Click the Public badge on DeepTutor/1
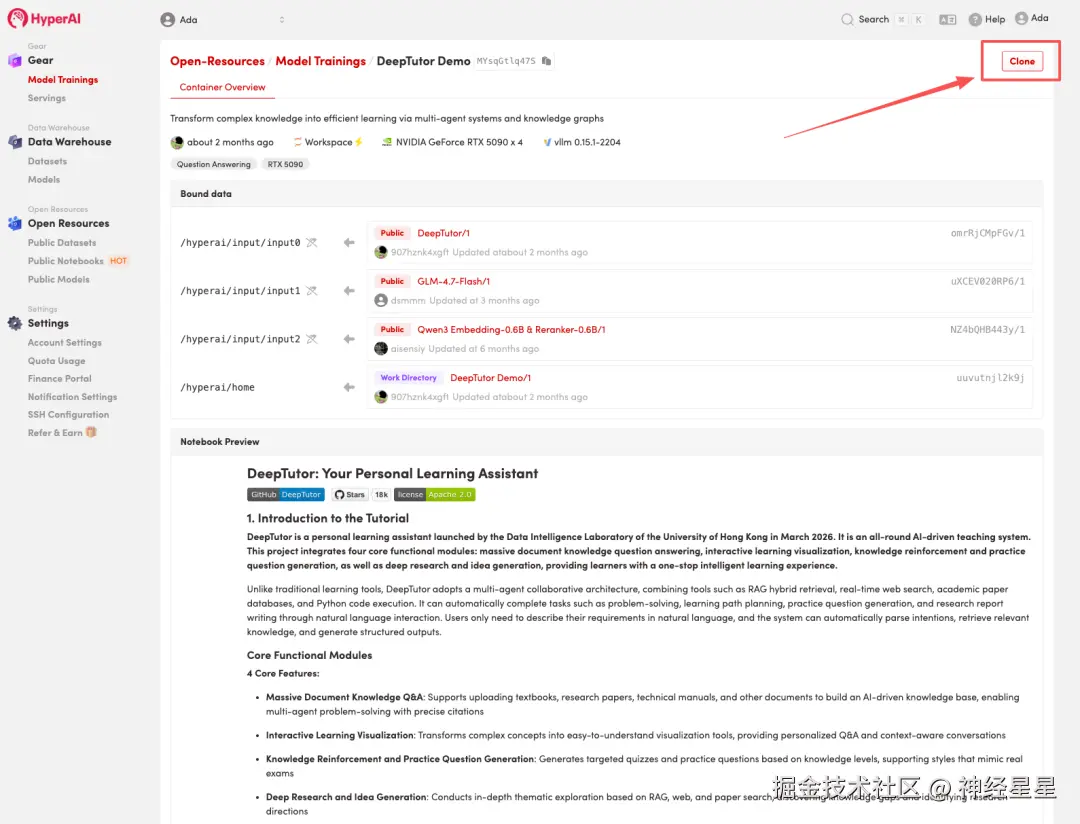This screenshot has width=1080, height=824. [x=392, y=233]
